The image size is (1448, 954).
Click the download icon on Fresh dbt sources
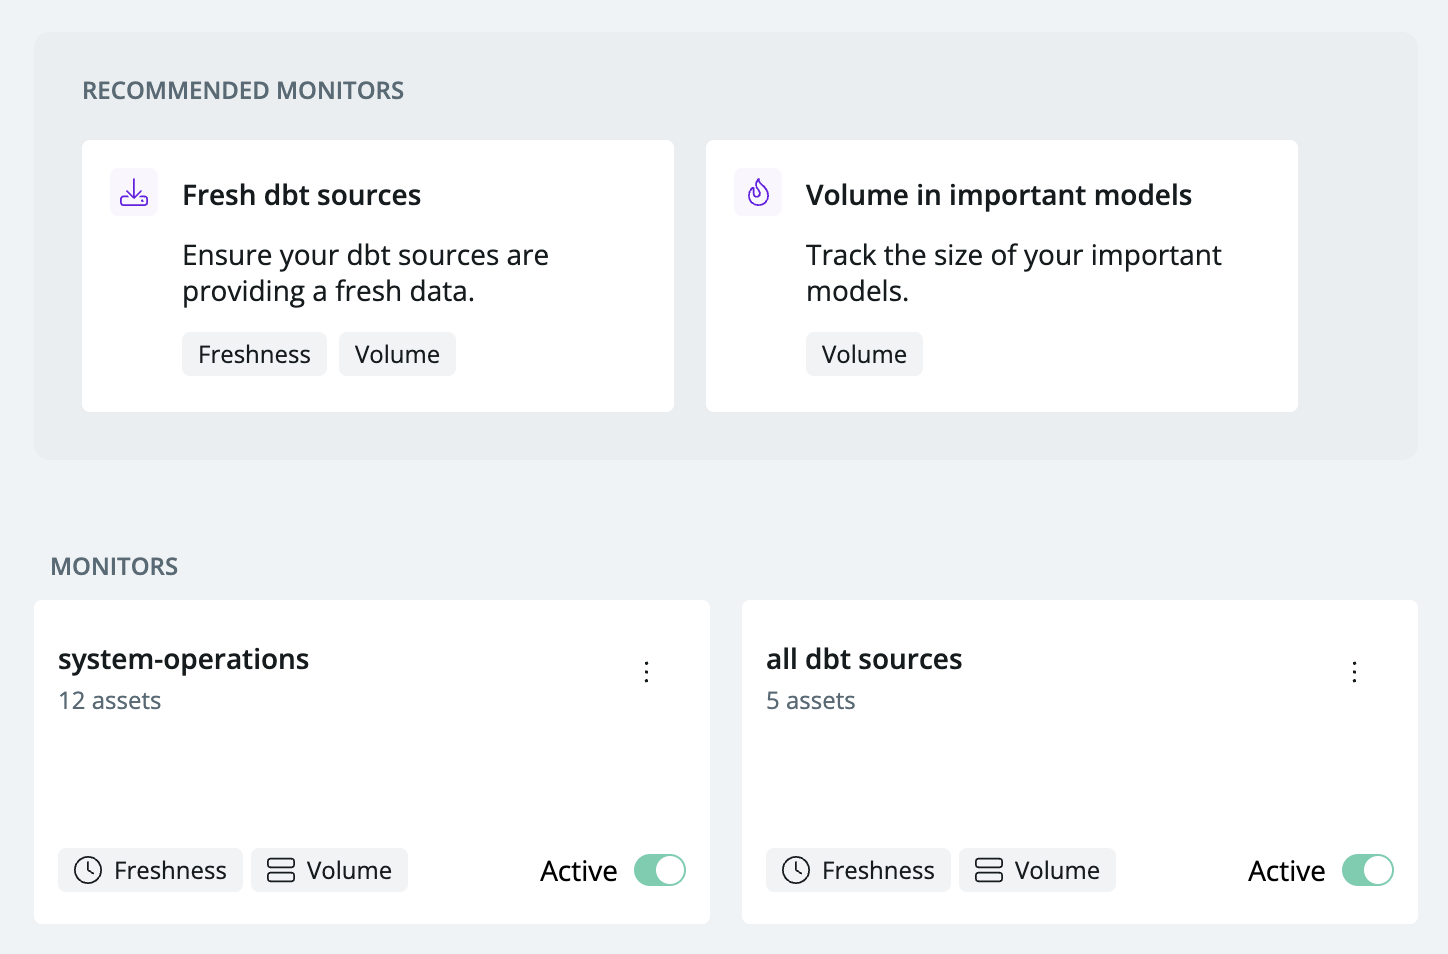[134, 192]
